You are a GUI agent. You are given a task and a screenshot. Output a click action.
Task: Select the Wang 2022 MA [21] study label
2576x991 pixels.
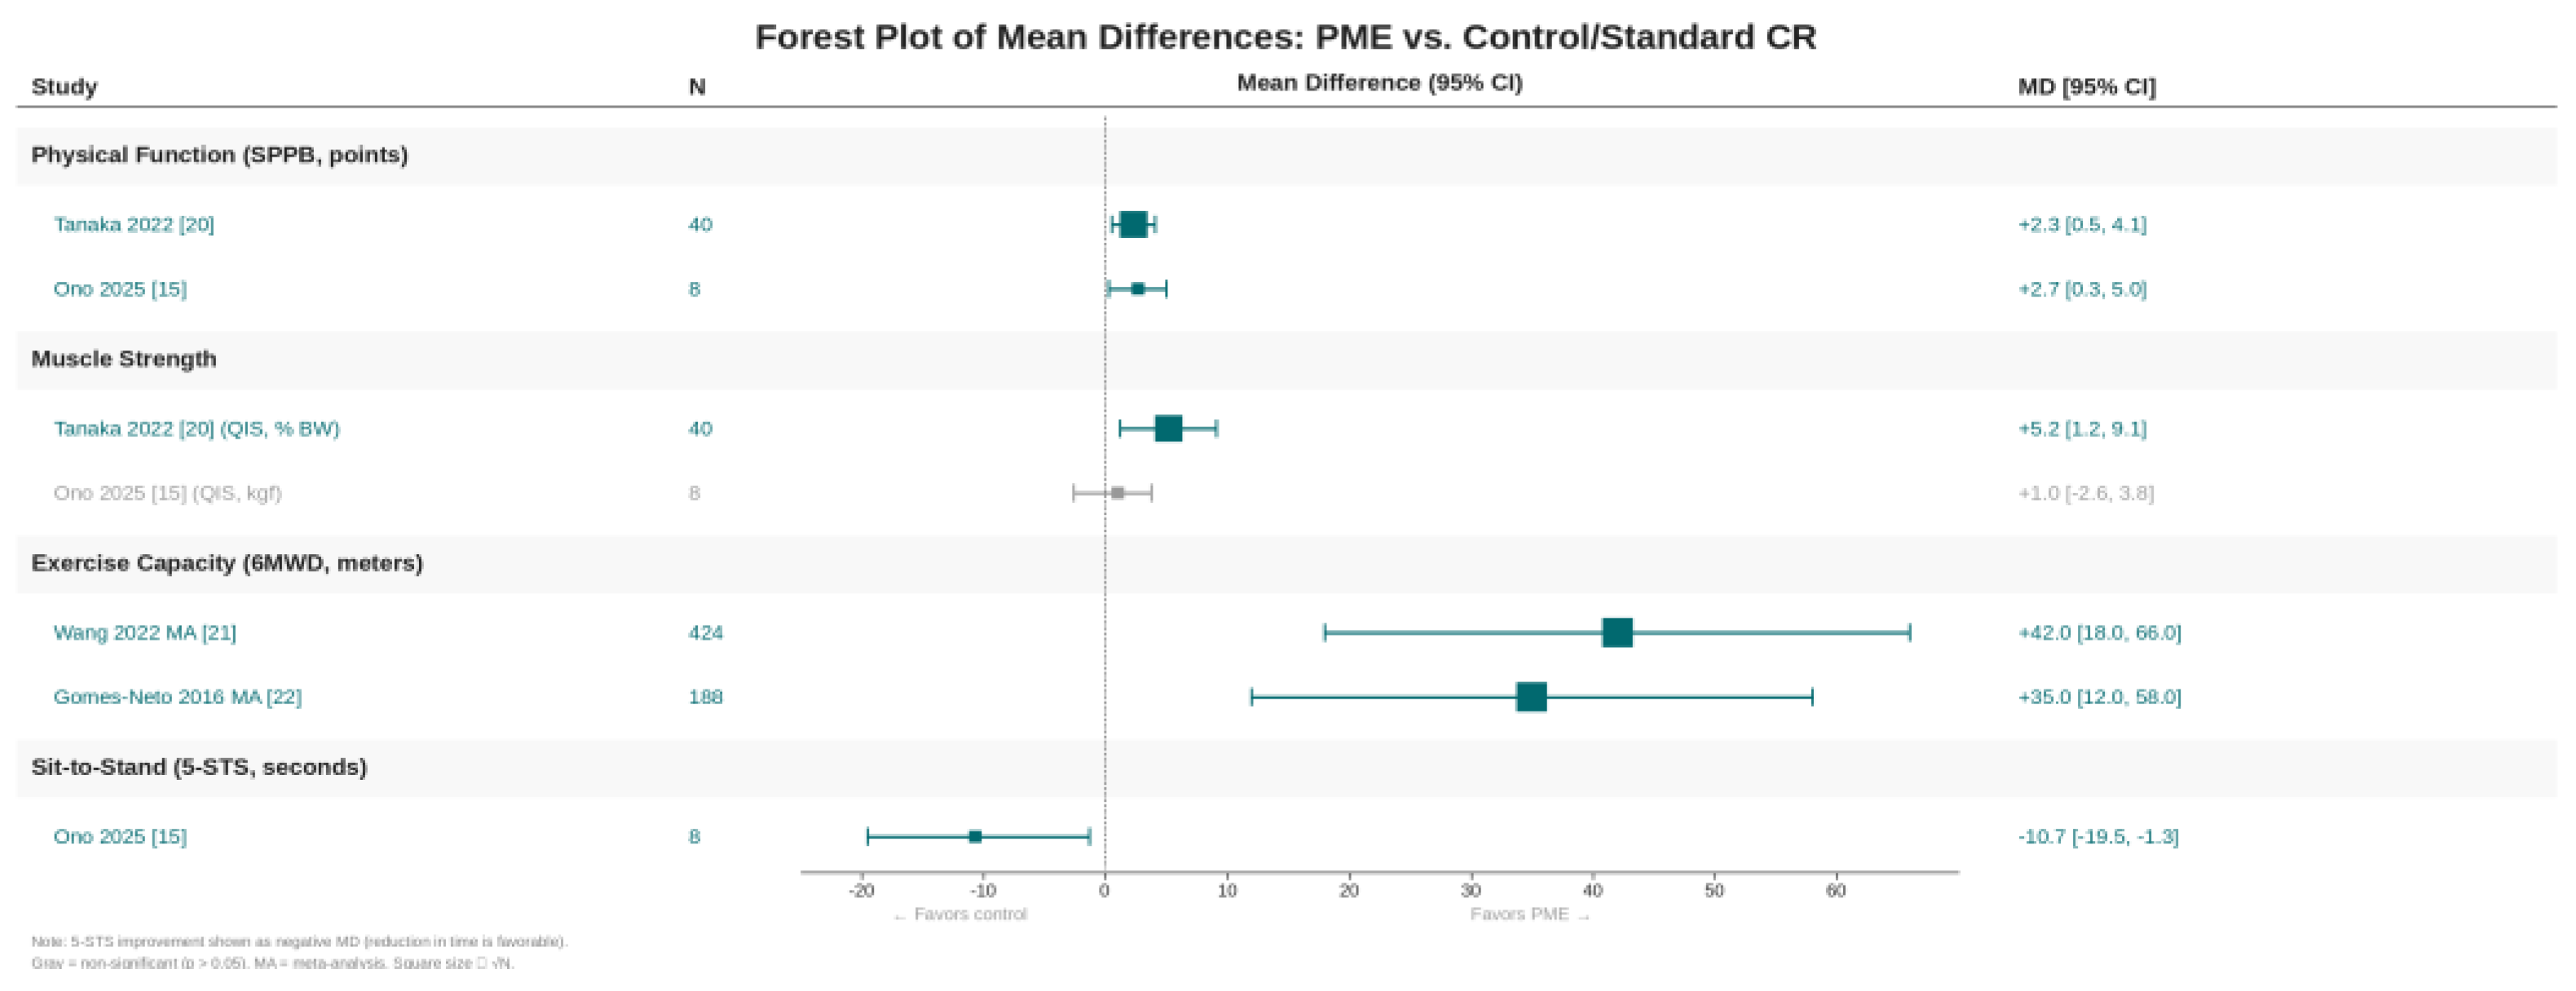[145, 632]
